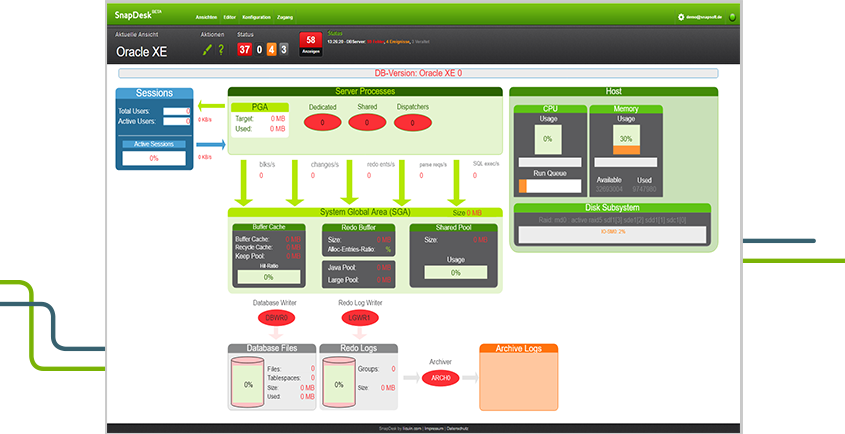
Task: Click the Memory Used value 9747980
Action: click(x=645, y=189)
